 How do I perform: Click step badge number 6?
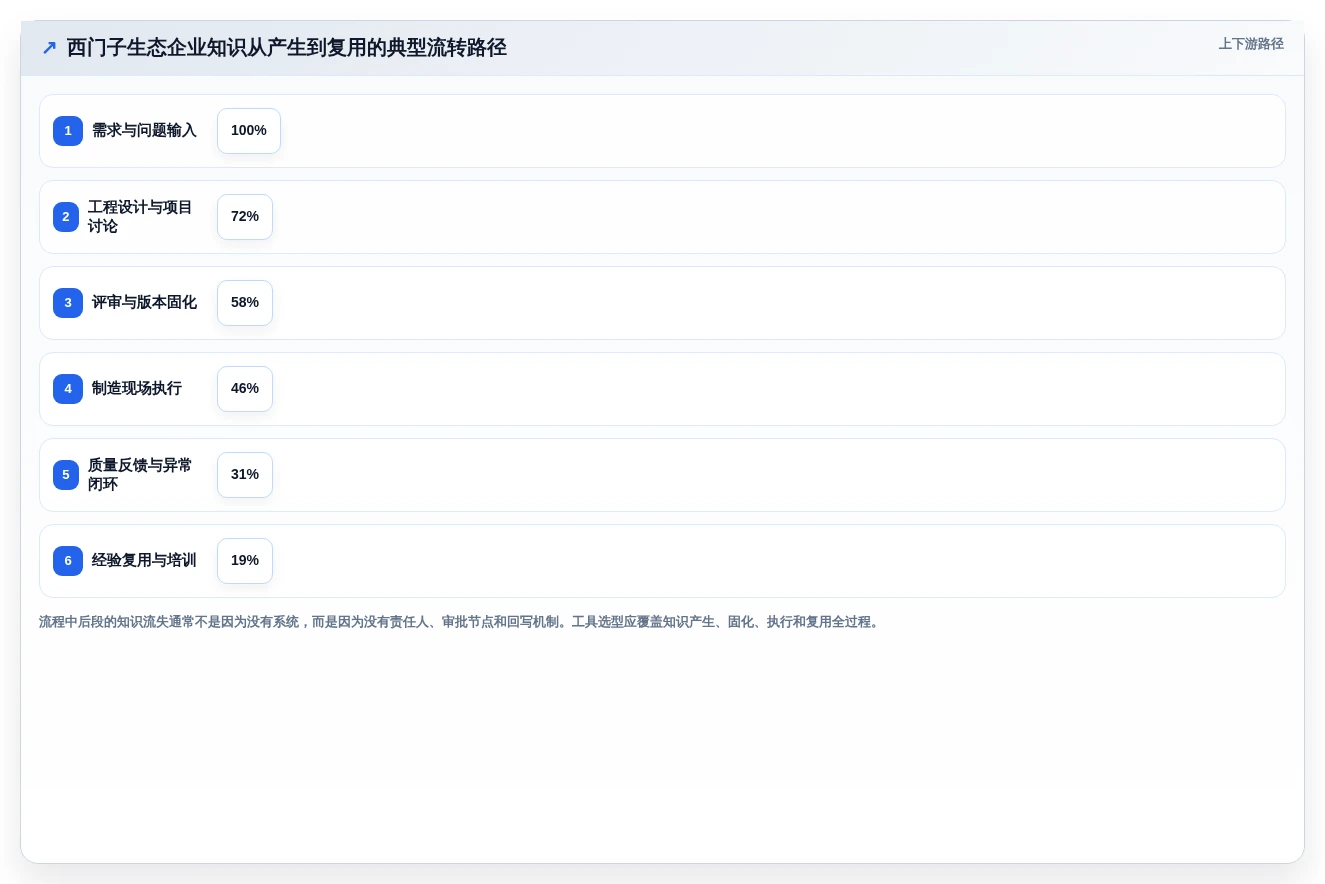68,561
